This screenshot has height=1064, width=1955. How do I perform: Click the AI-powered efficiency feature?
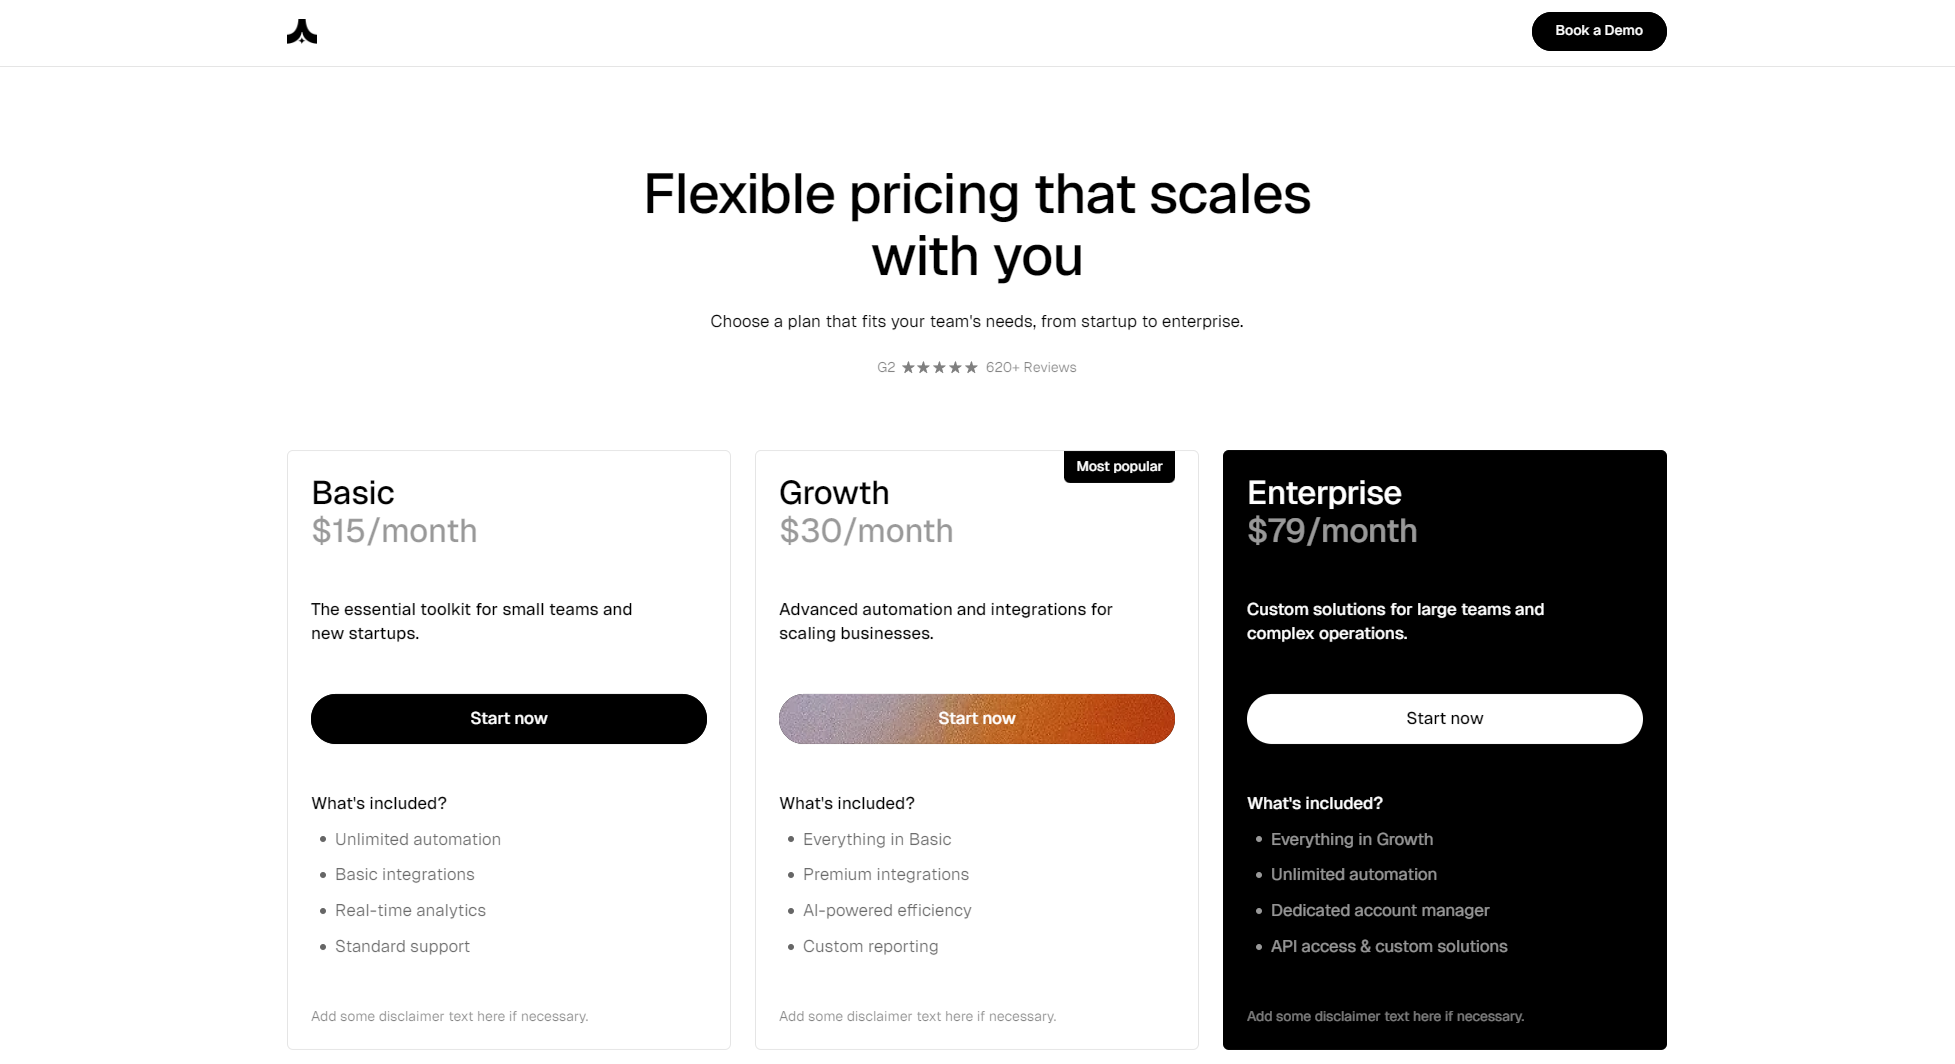[x=887, y=911]
